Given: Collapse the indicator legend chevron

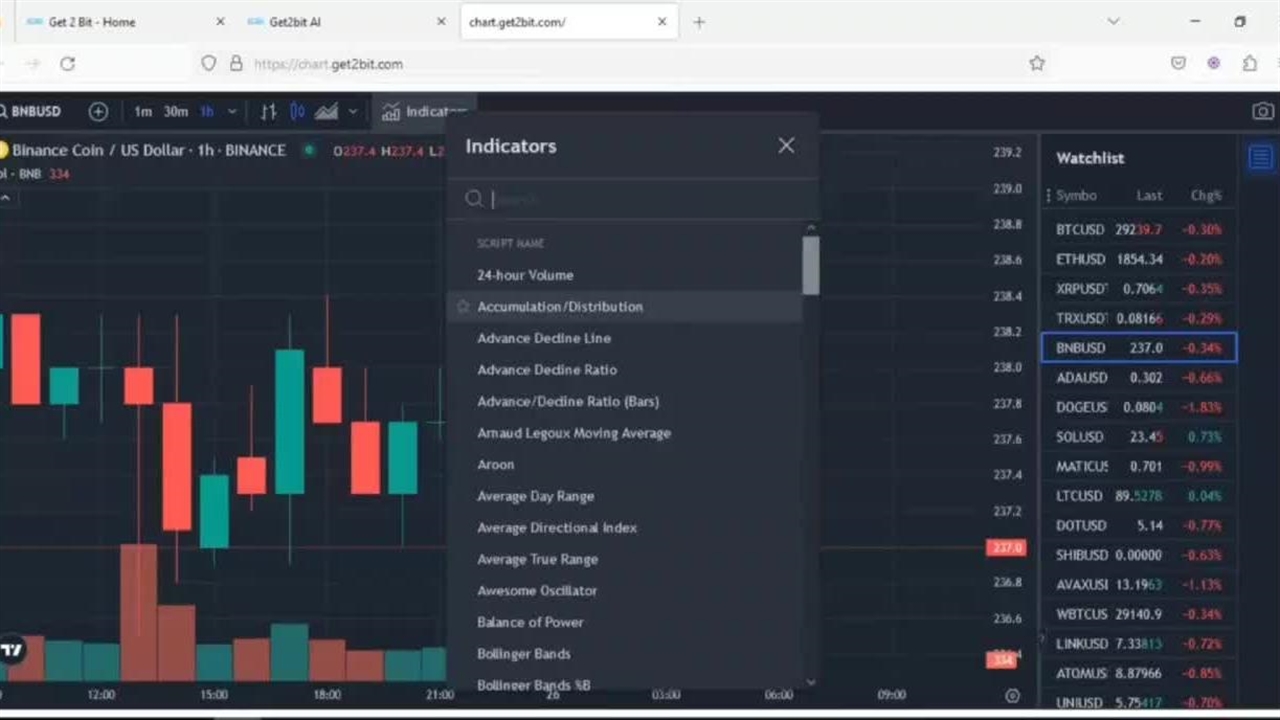Looking at the screenshot, I should point(5,198).
